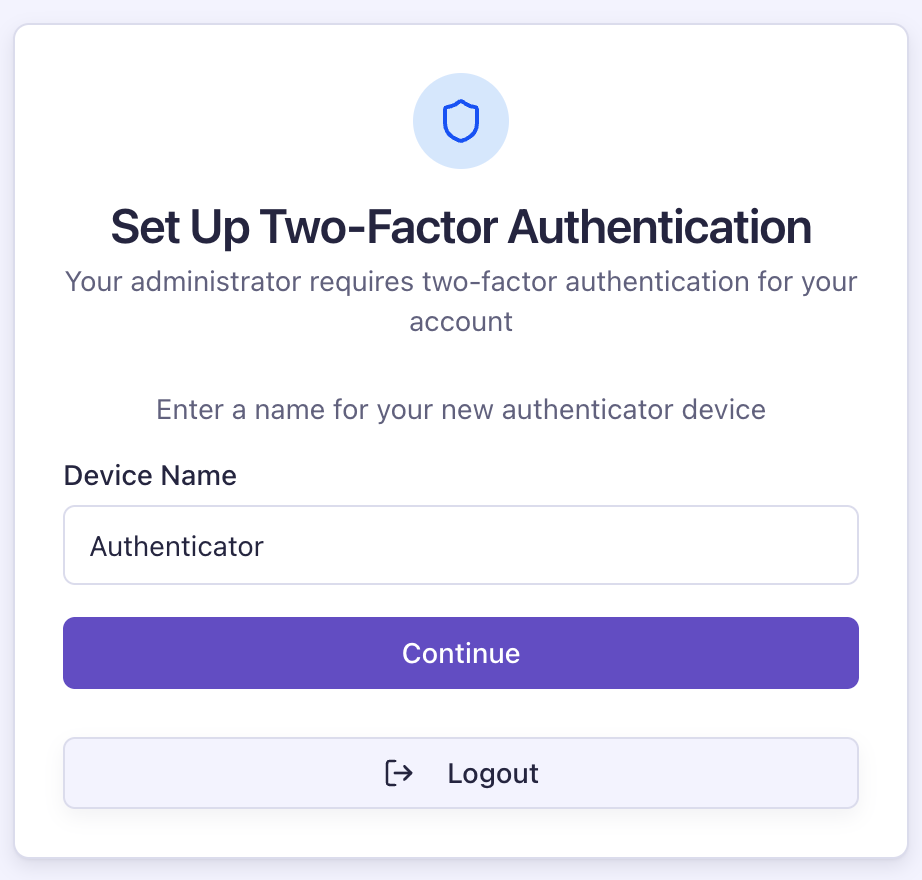This screenshot has height=880, width=922.
Task: Select the purple Continue bar
Action: [460, 653]
